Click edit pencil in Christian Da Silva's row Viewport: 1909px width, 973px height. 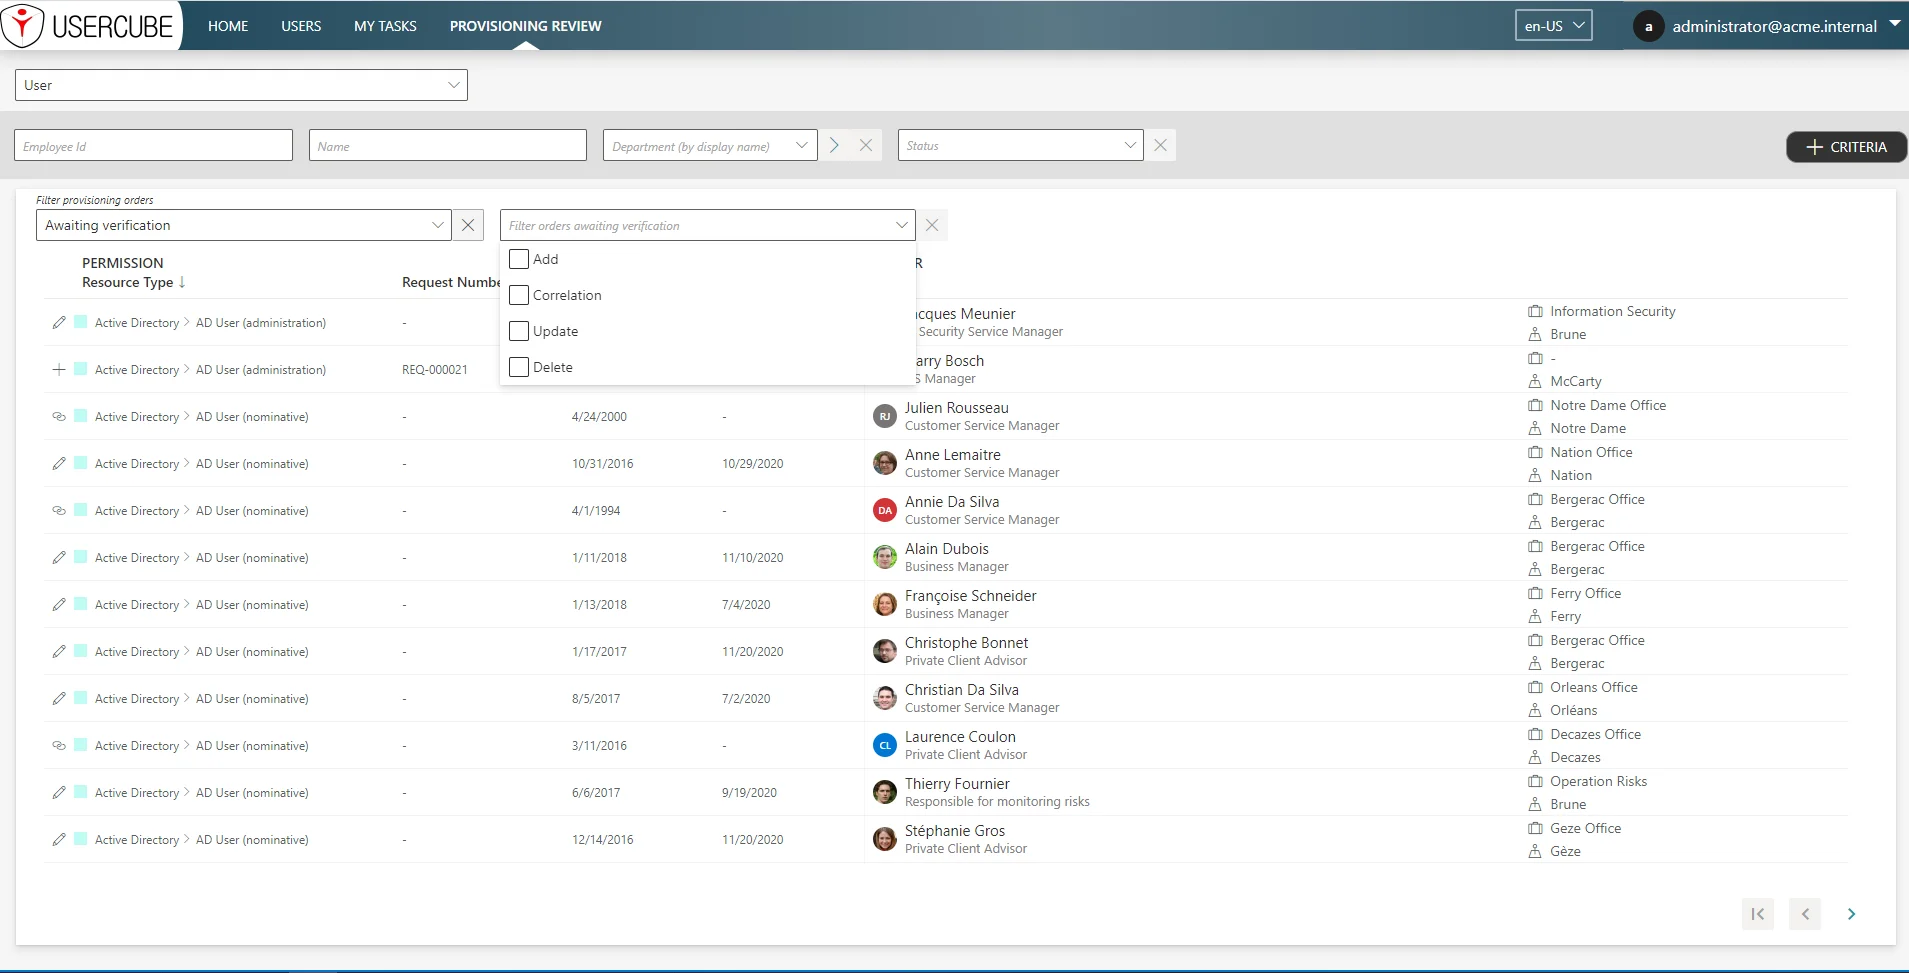click(59, 698)
